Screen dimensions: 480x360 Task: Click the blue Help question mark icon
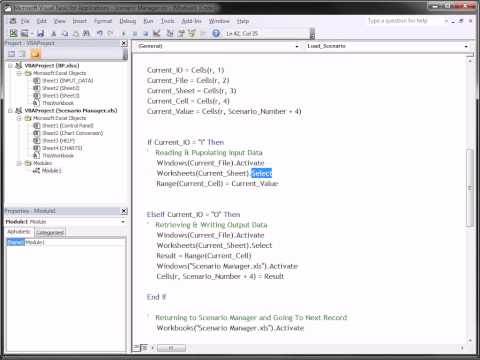click(x=216, y=33)
